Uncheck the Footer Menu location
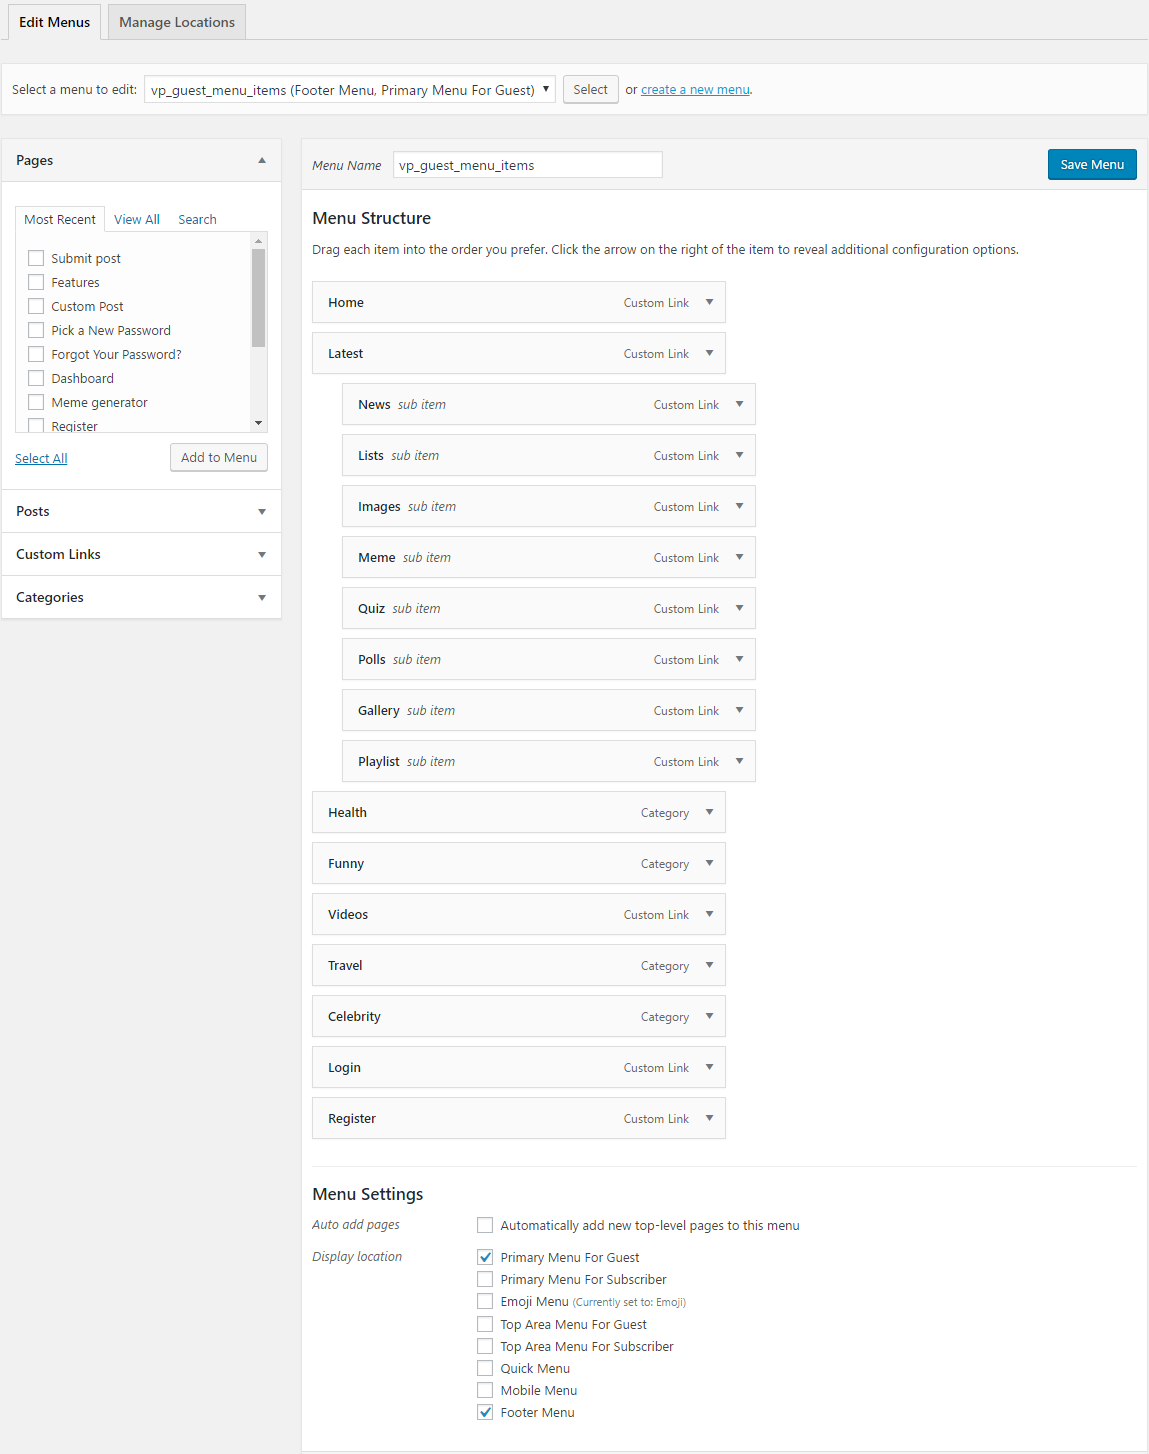The image size is (1149, 1454). click(485, 1412)
